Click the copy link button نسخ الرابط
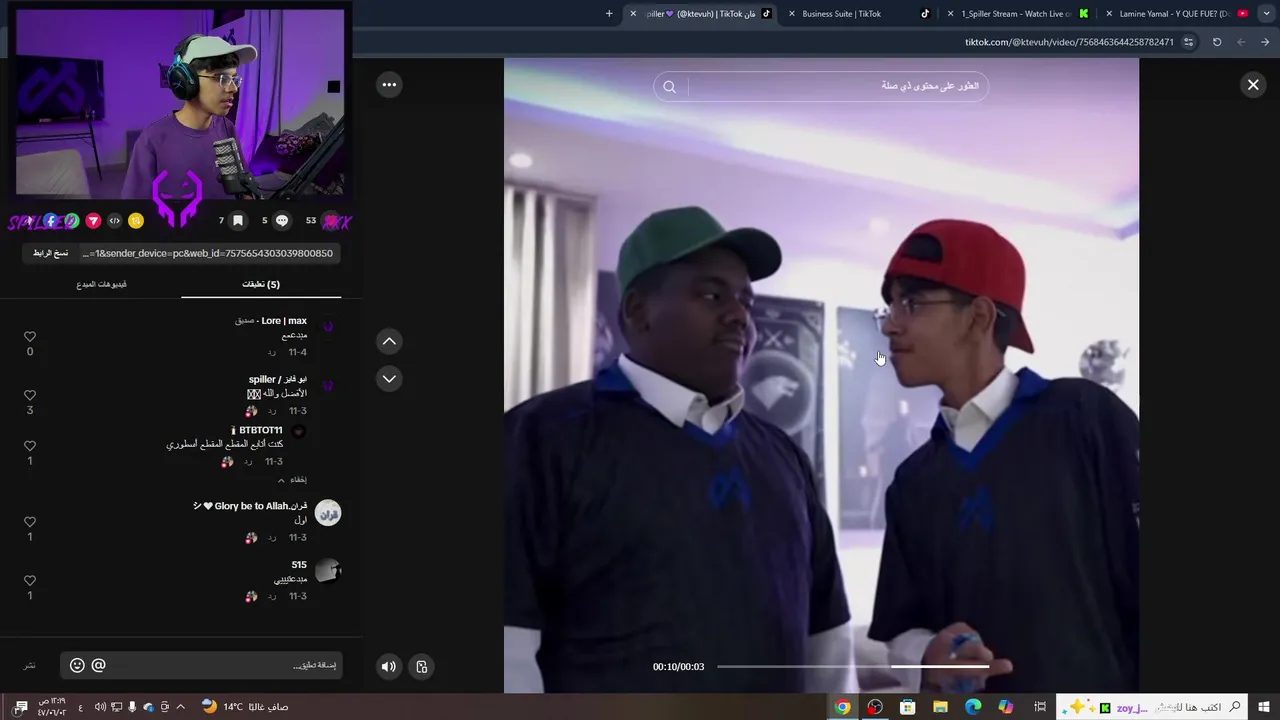 [x=50, y=253]
